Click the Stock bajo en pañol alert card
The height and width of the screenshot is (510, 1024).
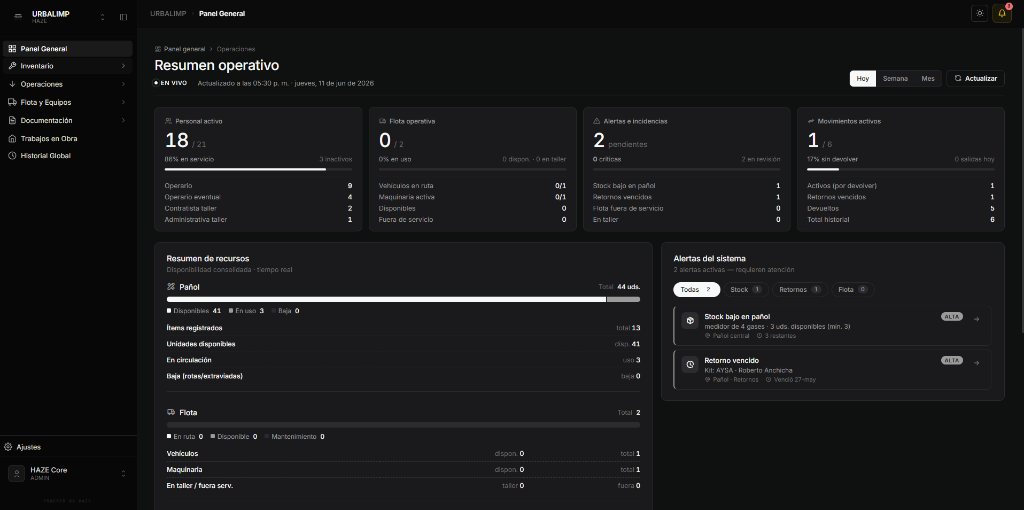833,325
